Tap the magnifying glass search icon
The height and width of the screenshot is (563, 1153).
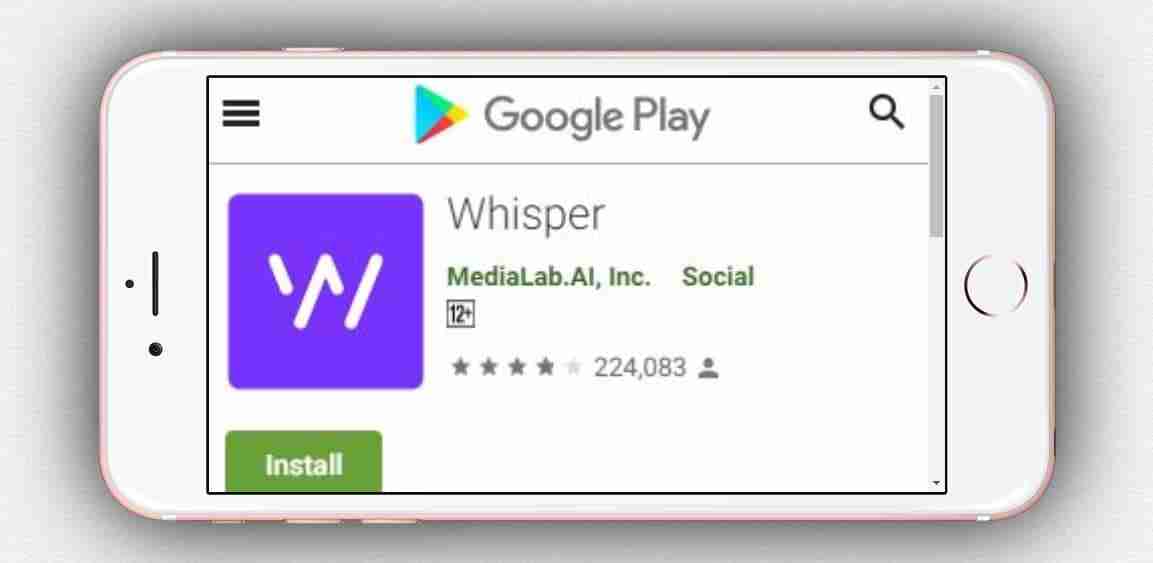(886, 112)
